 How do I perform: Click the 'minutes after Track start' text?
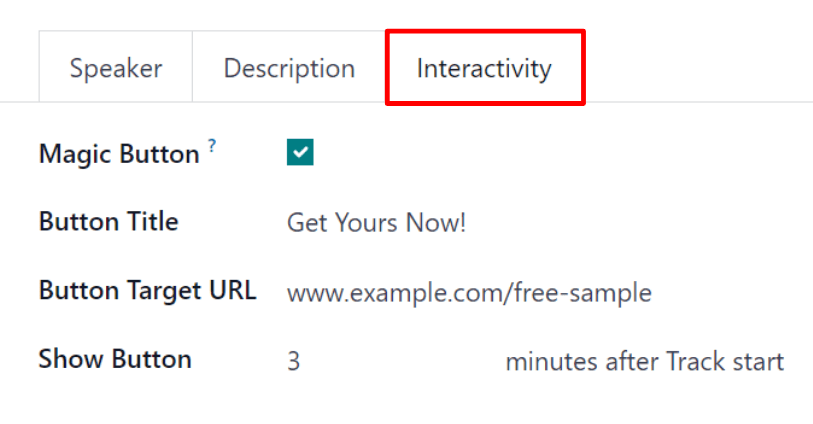pyautogui.click(x=644, y=361)
